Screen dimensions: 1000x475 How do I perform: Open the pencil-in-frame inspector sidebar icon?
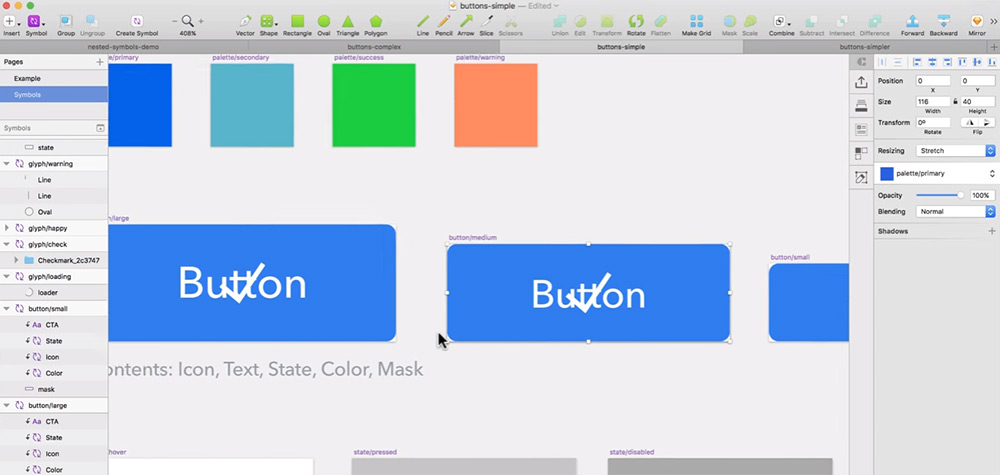click(x=862, y=178)
